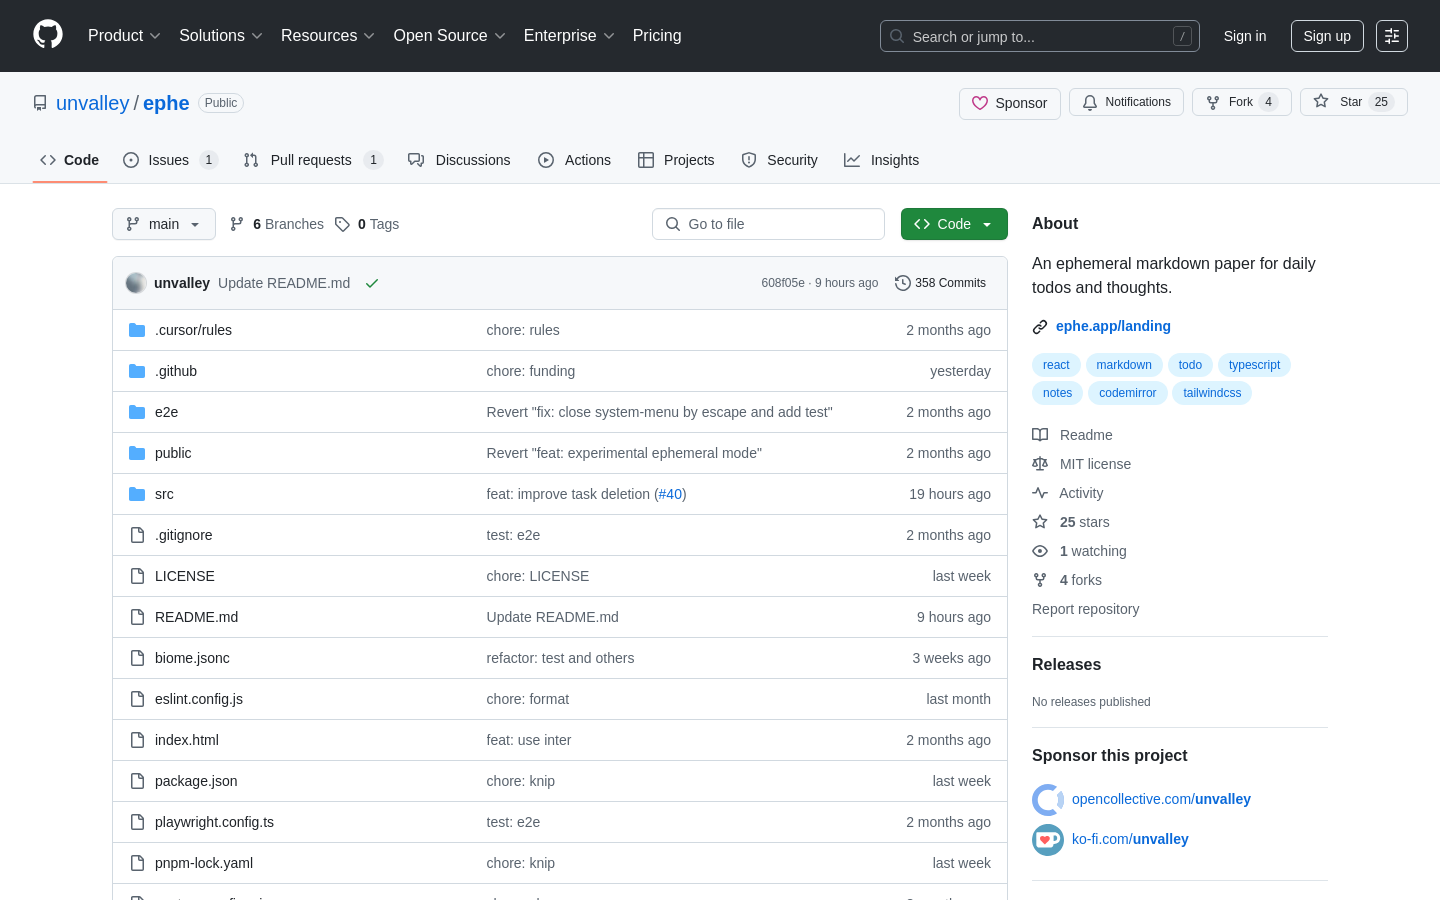Click the GitHub logo icon
1440x900 pixels.
(x=48, y=35)
